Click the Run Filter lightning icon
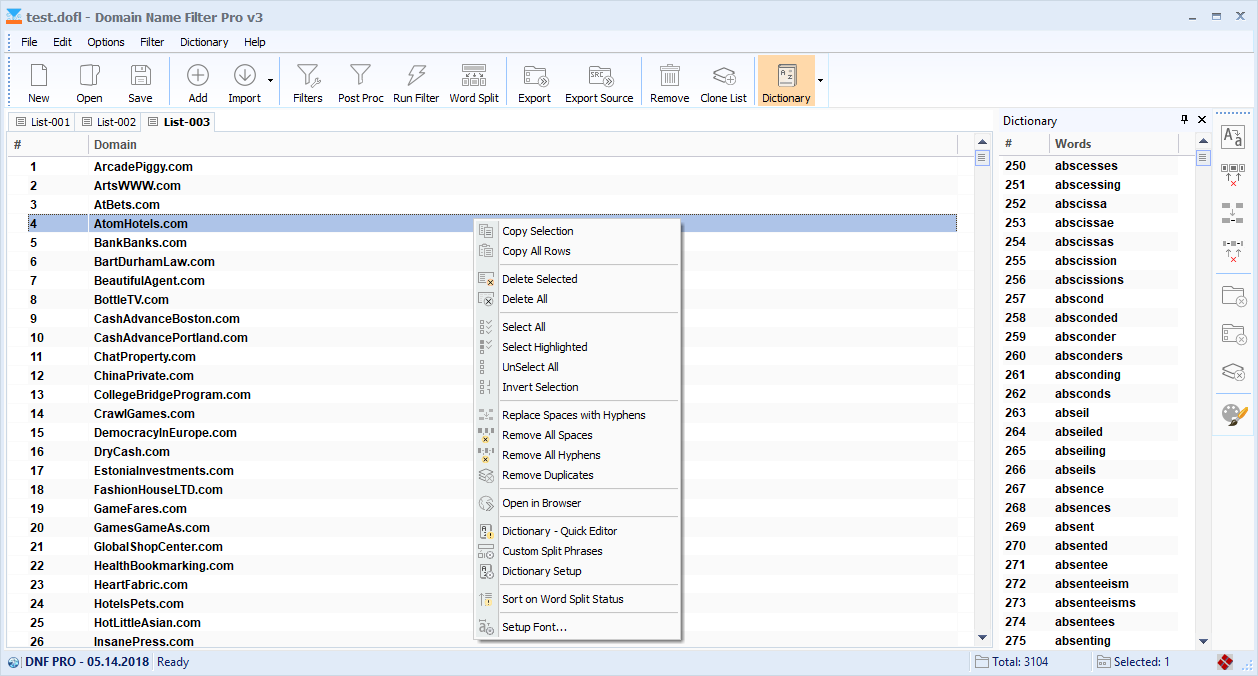Screen dimensions: 1258x676 coord(416,81)
